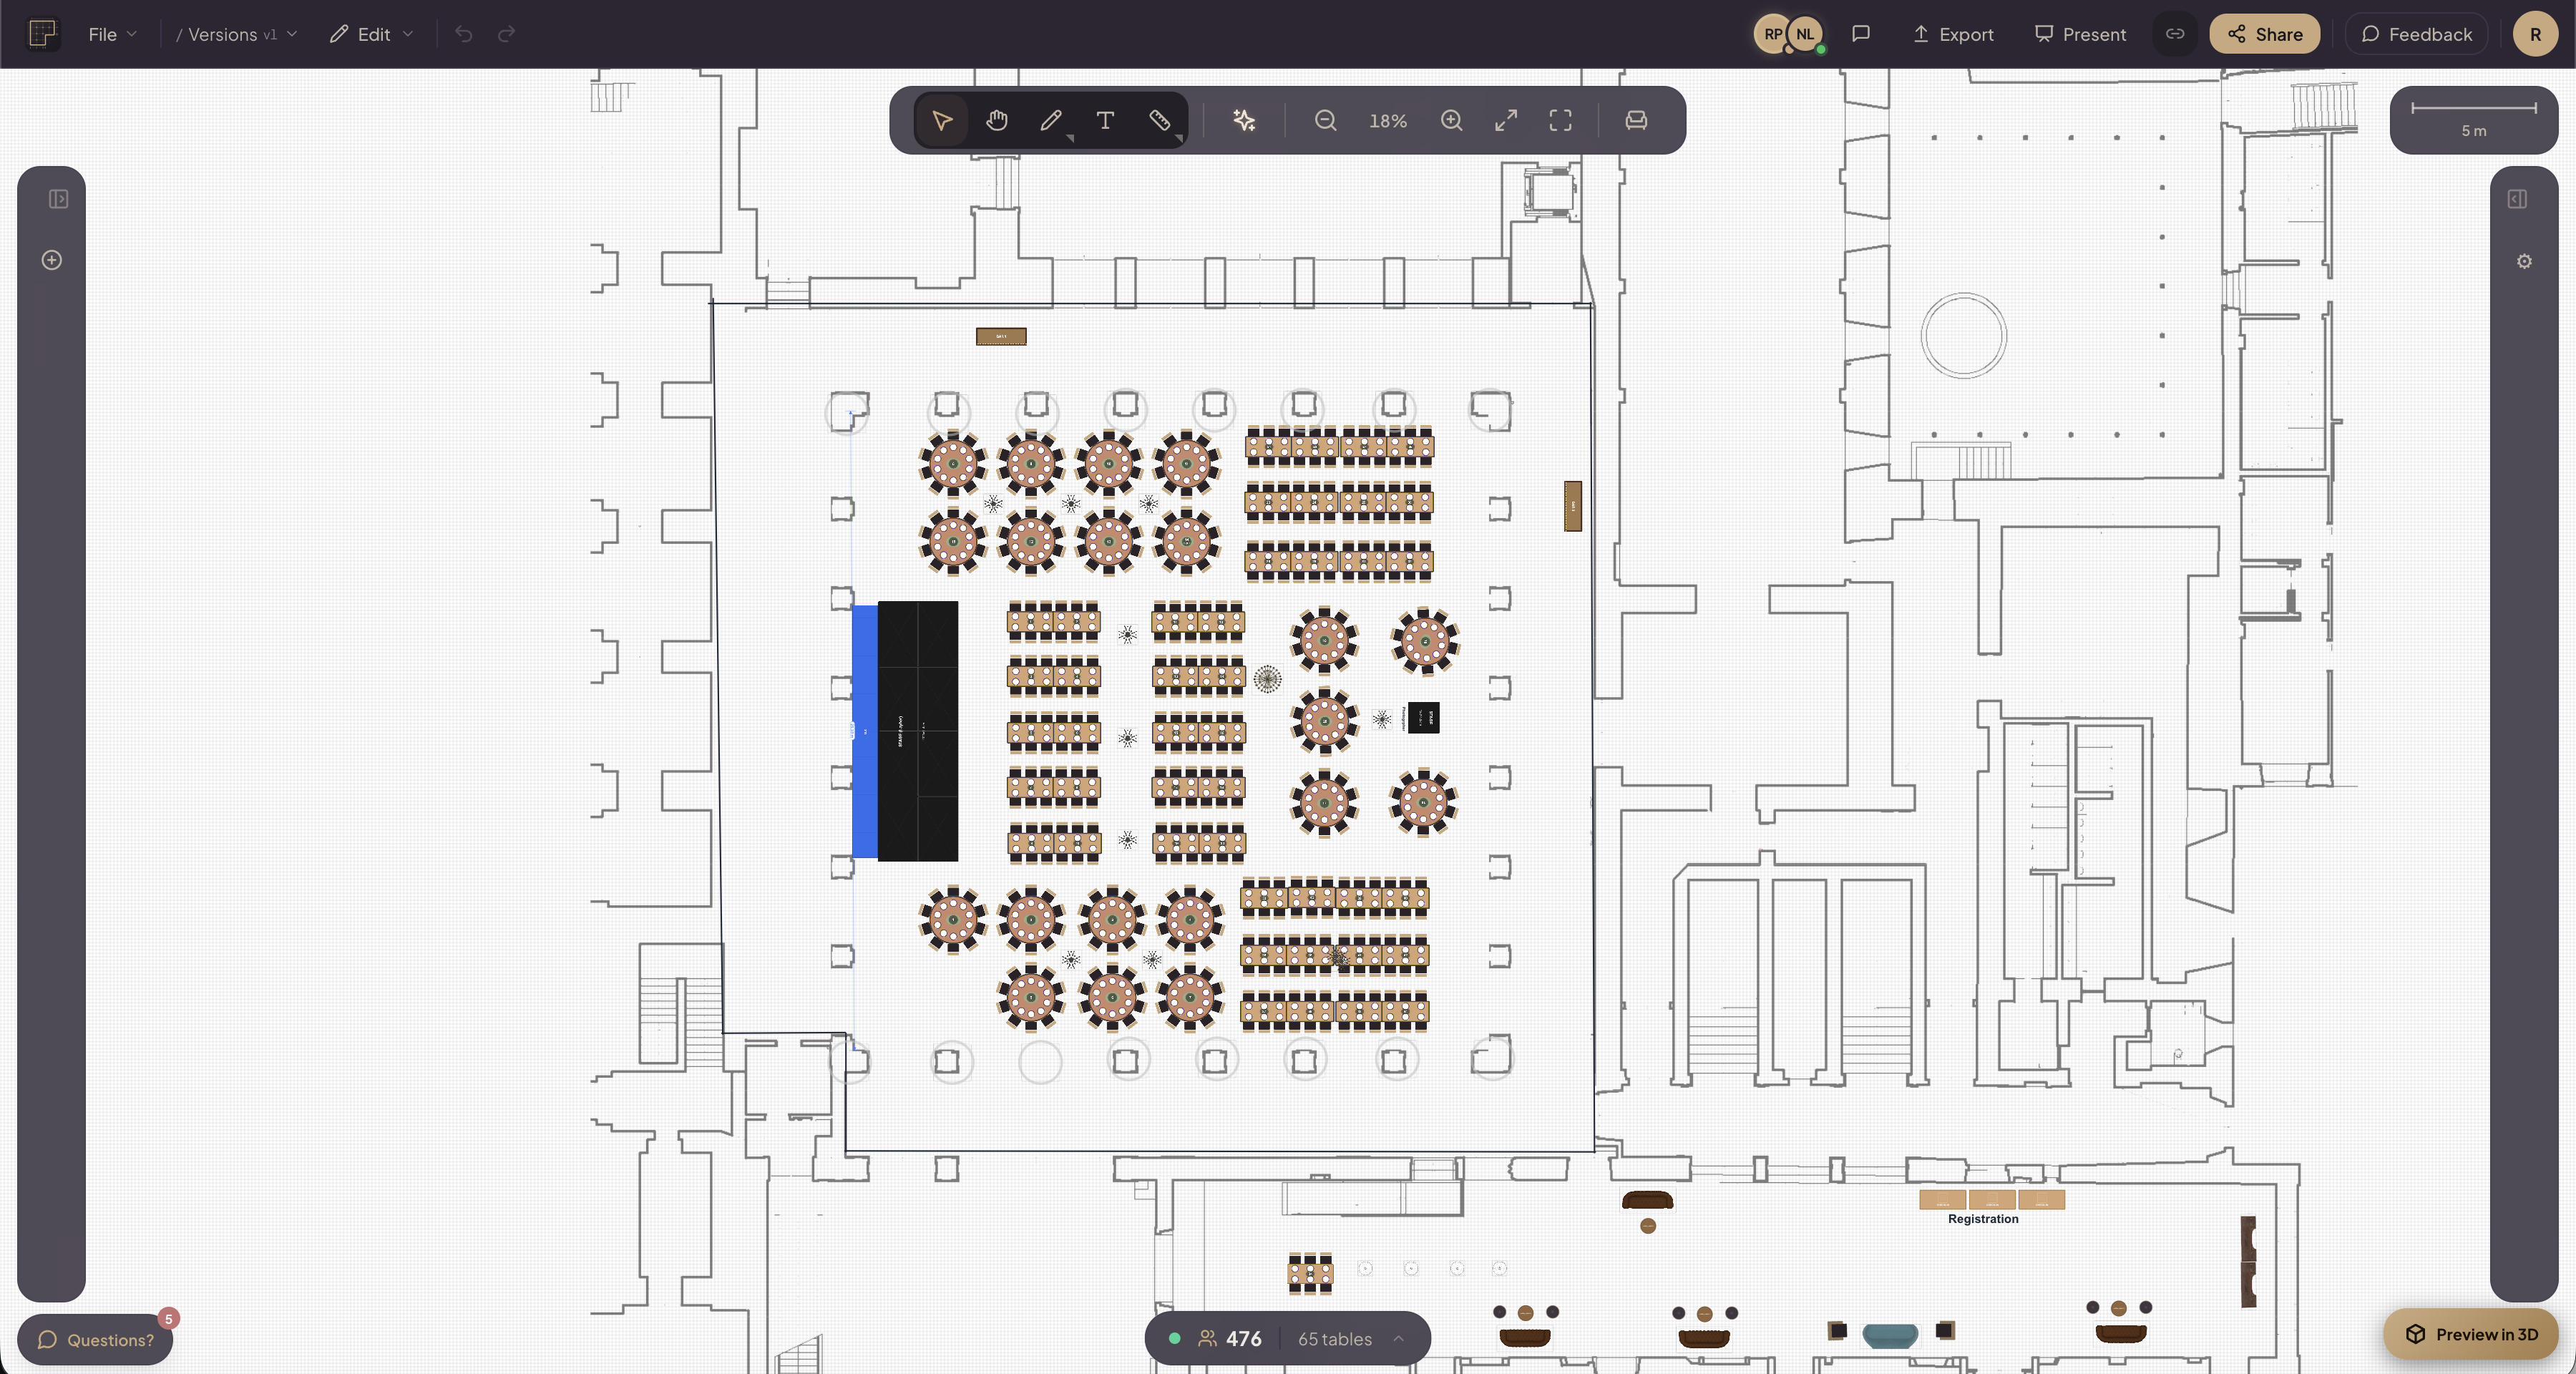
Task: Copy the share link icon
Action: click(x=2174, y=33)
